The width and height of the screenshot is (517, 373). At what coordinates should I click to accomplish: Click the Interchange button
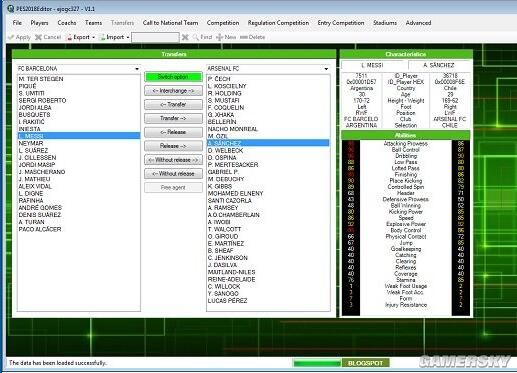coord(173,91)
